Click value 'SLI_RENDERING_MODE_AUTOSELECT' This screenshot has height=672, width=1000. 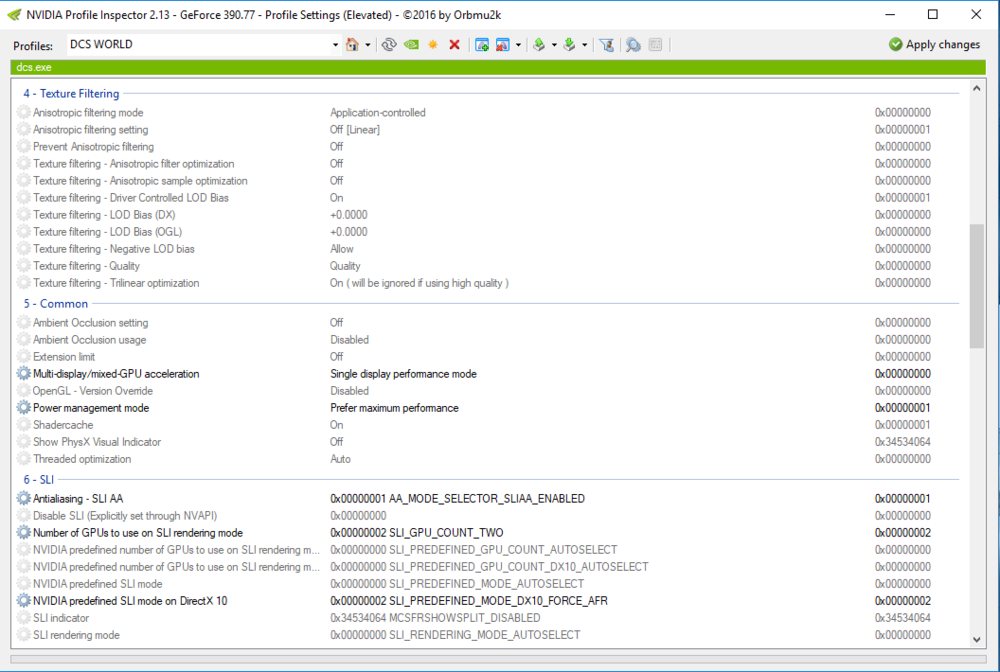[x=485, y=635]
